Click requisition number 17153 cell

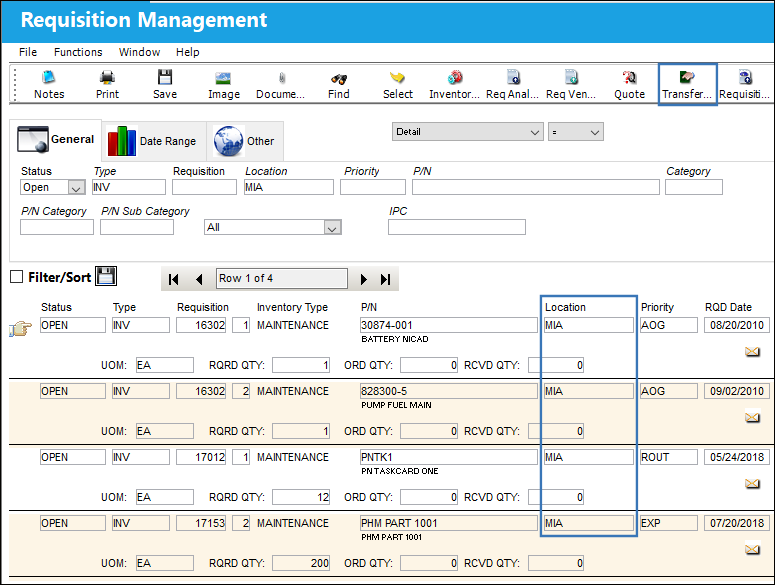point(201,523)
